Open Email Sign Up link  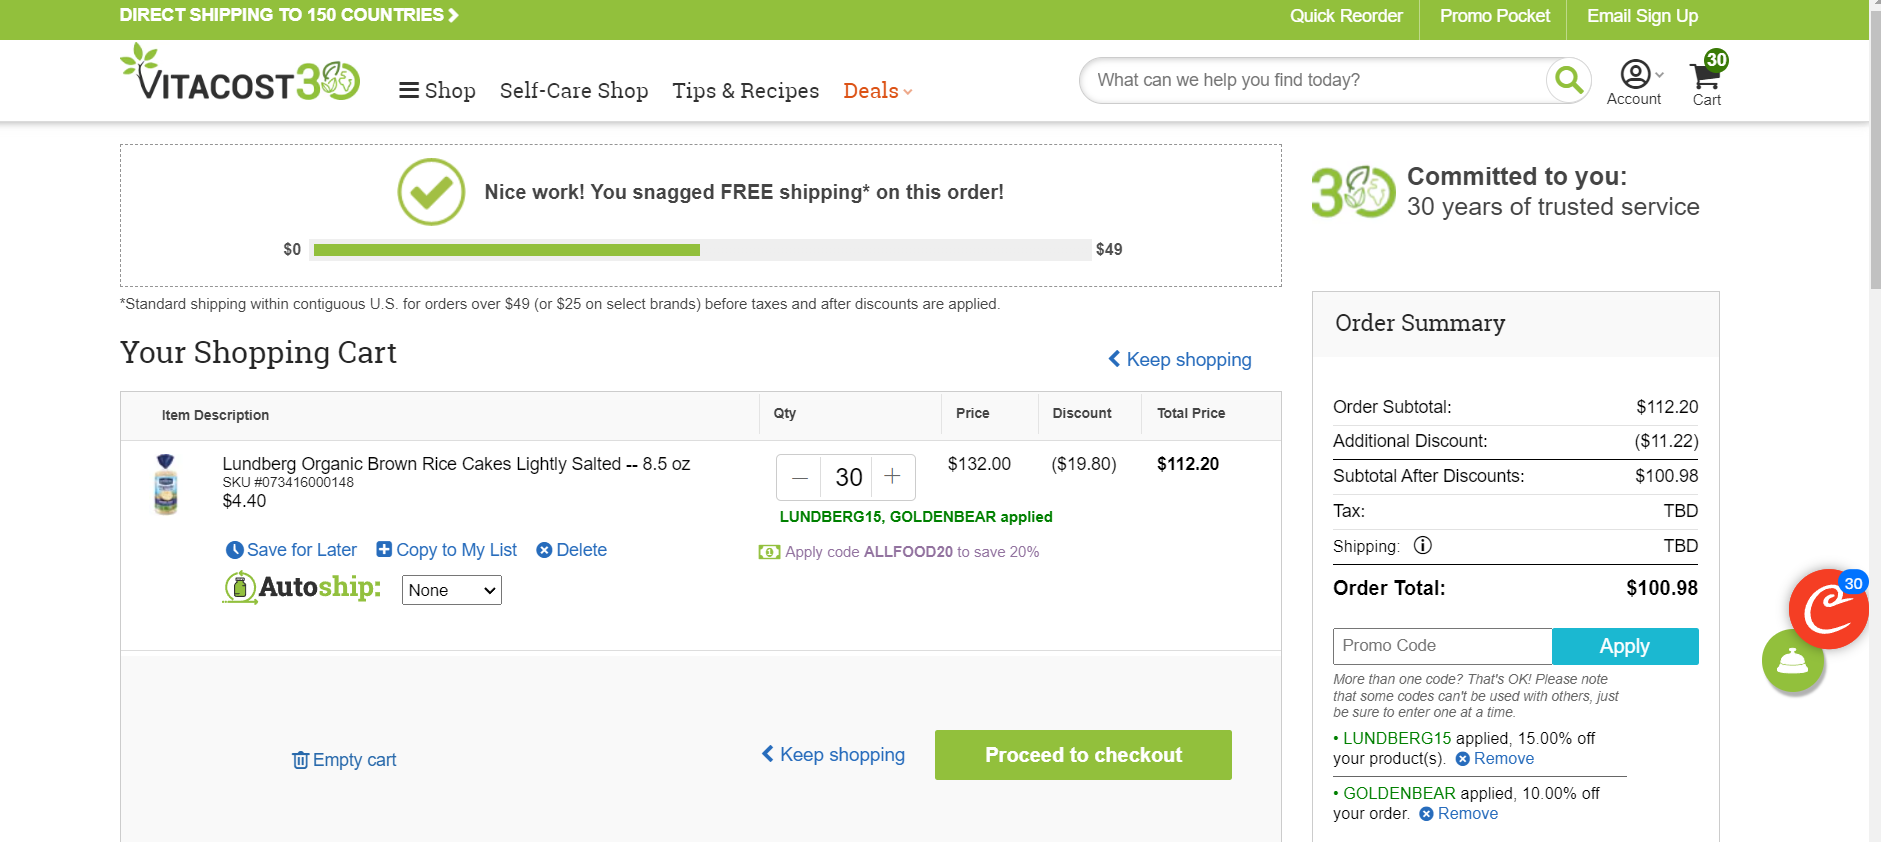point(1642,16)
